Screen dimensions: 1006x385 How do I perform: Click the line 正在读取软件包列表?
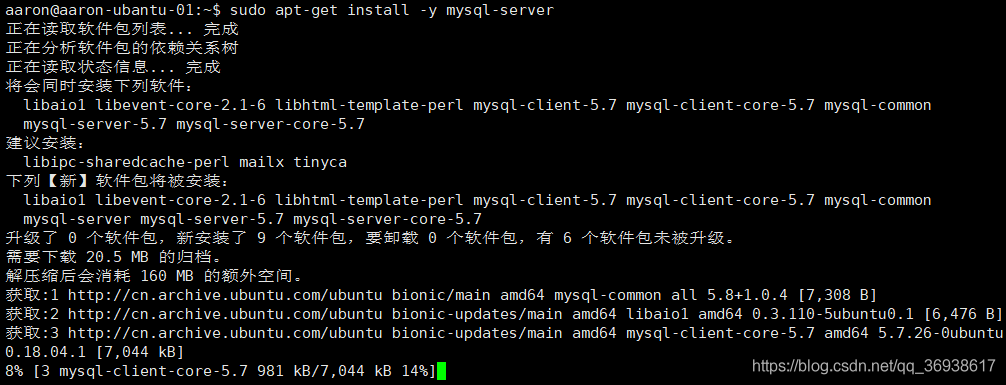pos(122,30)
